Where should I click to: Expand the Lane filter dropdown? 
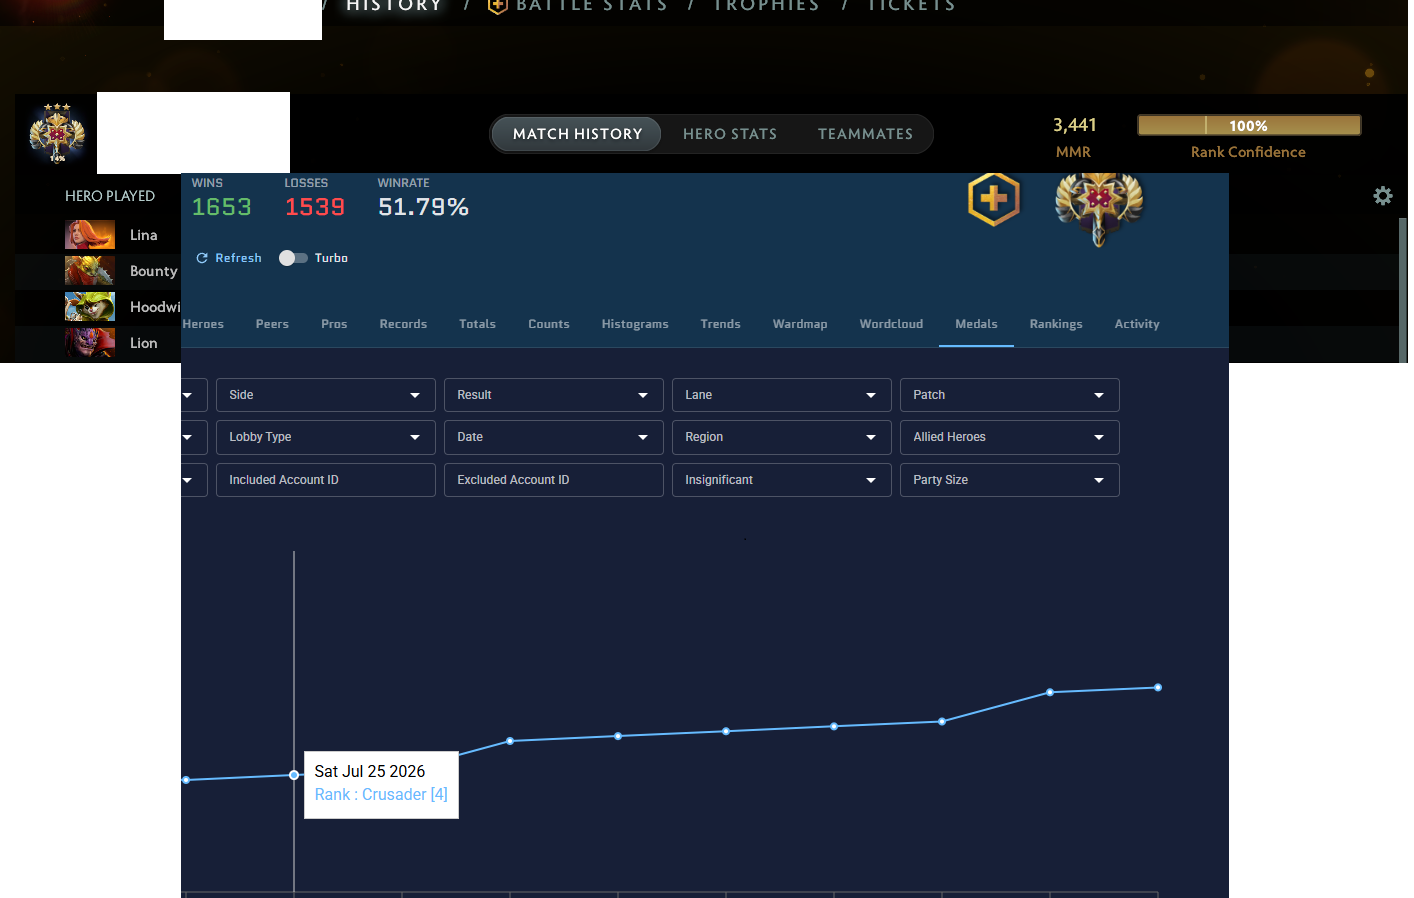[x=782, y=395]
